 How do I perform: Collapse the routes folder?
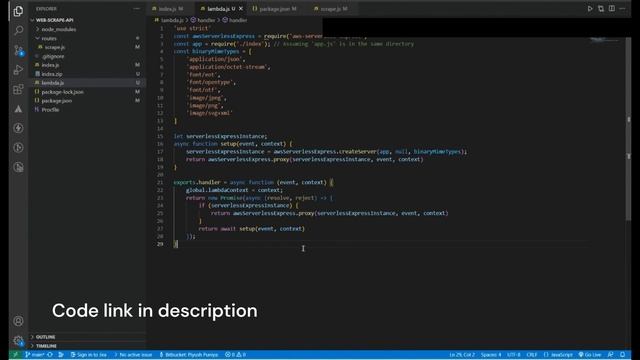click(x=49, y=38)
